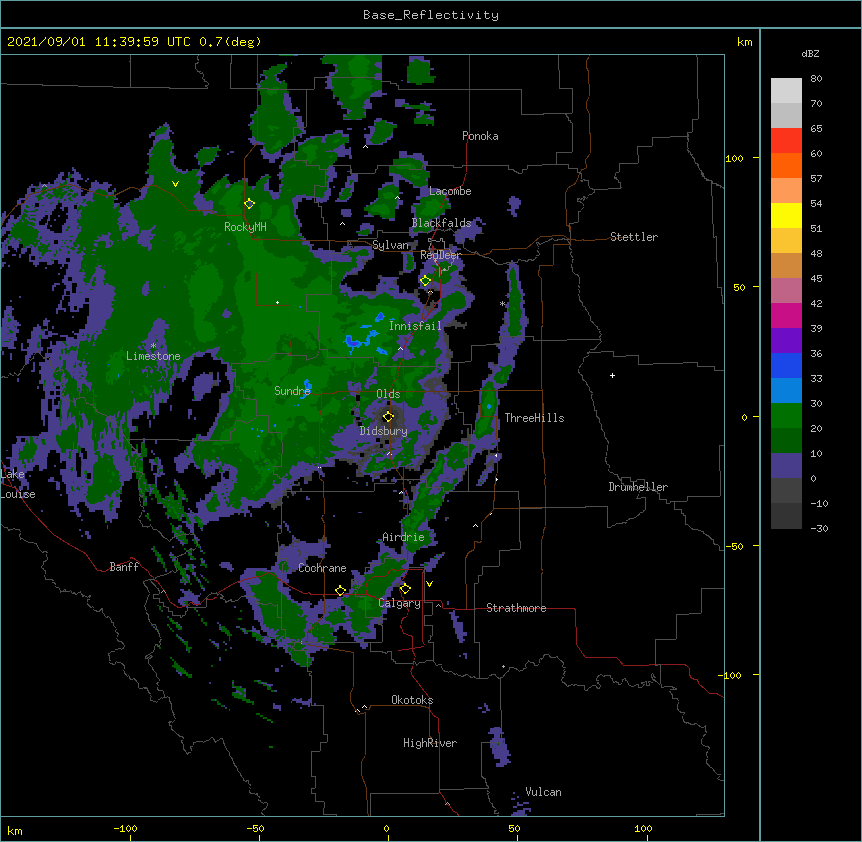862x842 pixels.
Task: Click the Banff town label
Action: (124, 567)
